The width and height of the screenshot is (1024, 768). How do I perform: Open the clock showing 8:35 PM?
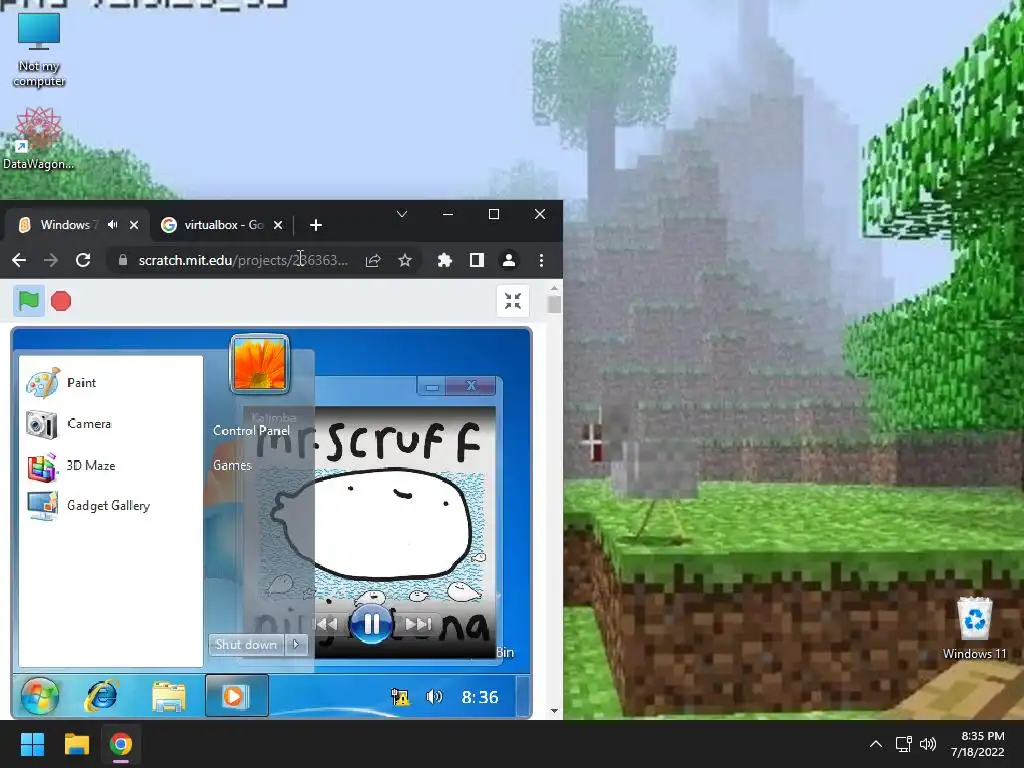978,744
